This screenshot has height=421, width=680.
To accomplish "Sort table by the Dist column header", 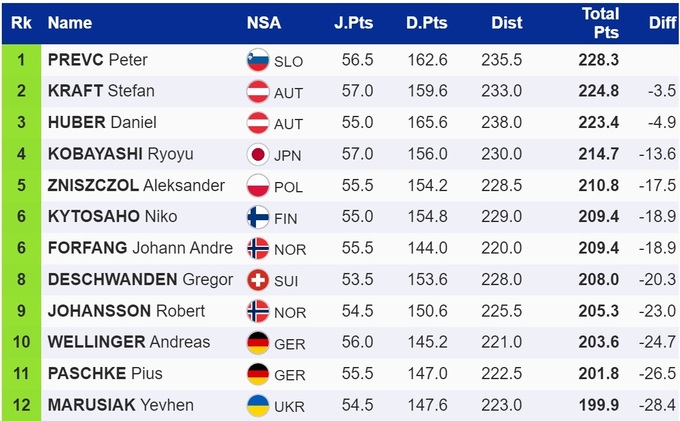I will [507, 23].
